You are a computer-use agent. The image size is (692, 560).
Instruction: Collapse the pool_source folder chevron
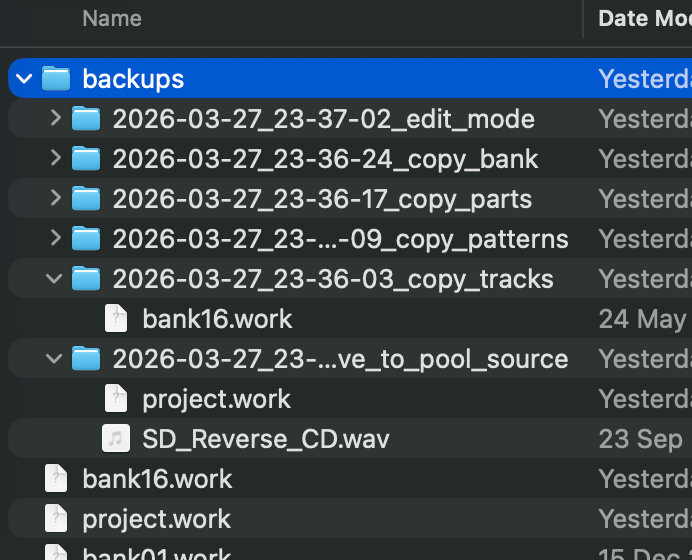point(55,359)
